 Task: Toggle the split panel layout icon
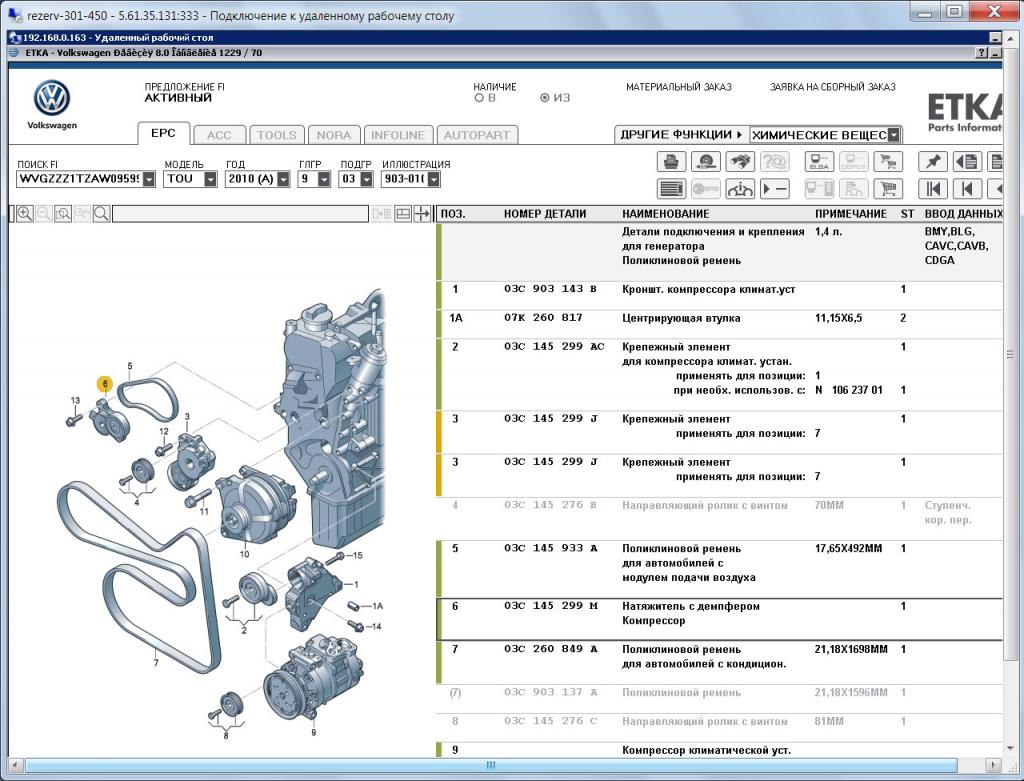coord(403,214)
